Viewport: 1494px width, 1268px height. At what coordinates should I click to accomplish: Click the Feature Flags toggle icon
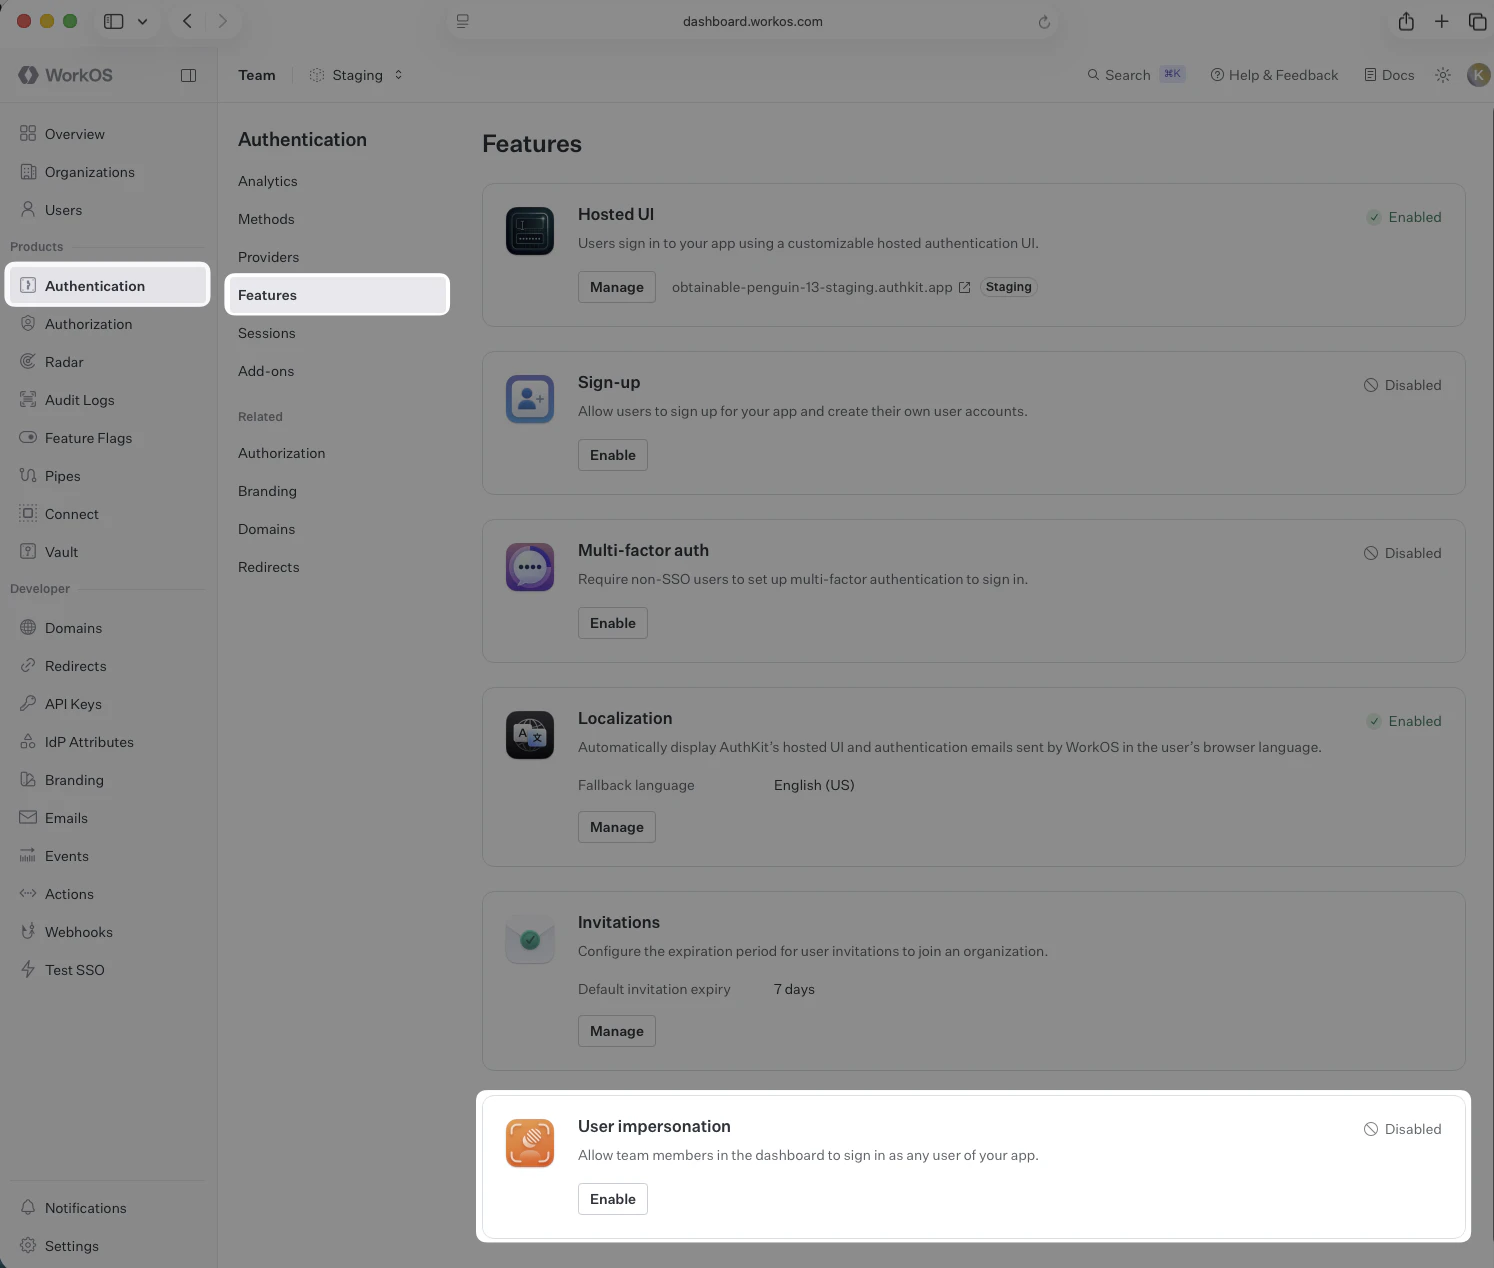tap(28, 438)
